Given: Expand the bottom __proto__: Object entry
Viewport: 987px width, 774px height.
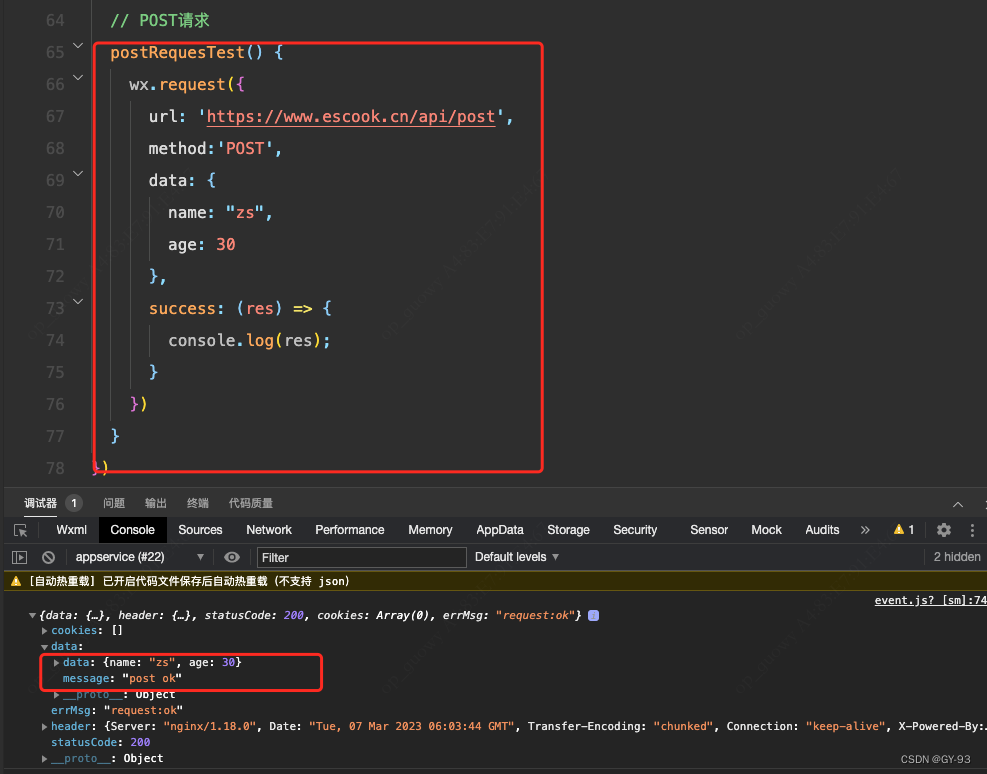Looking at the screenshot, I should (44, 758).
